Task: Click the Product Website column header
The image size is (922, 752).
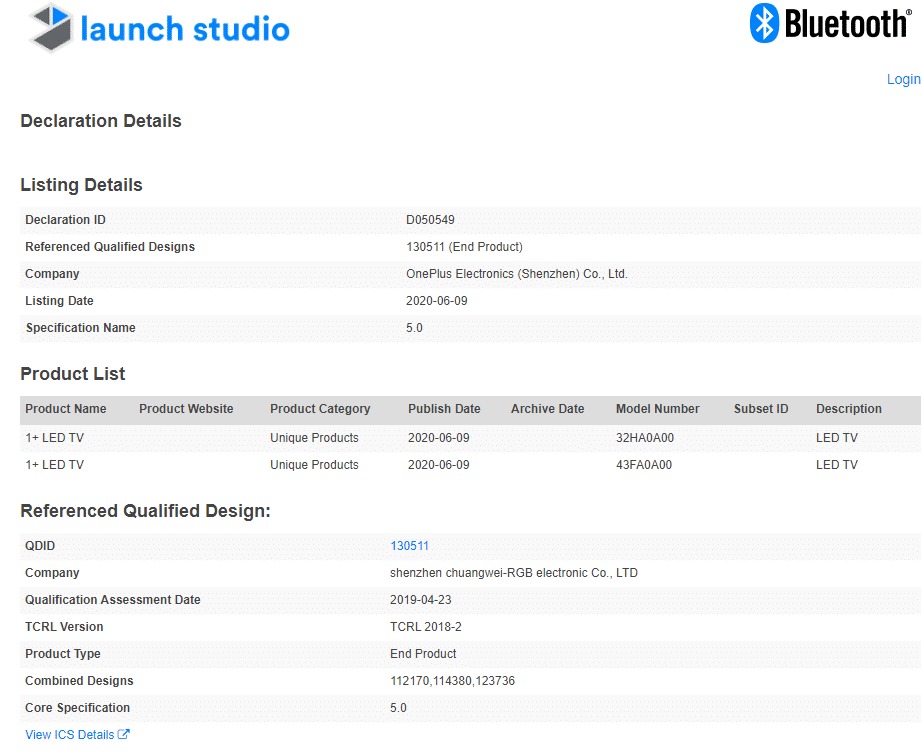Action: coord(186,409)
